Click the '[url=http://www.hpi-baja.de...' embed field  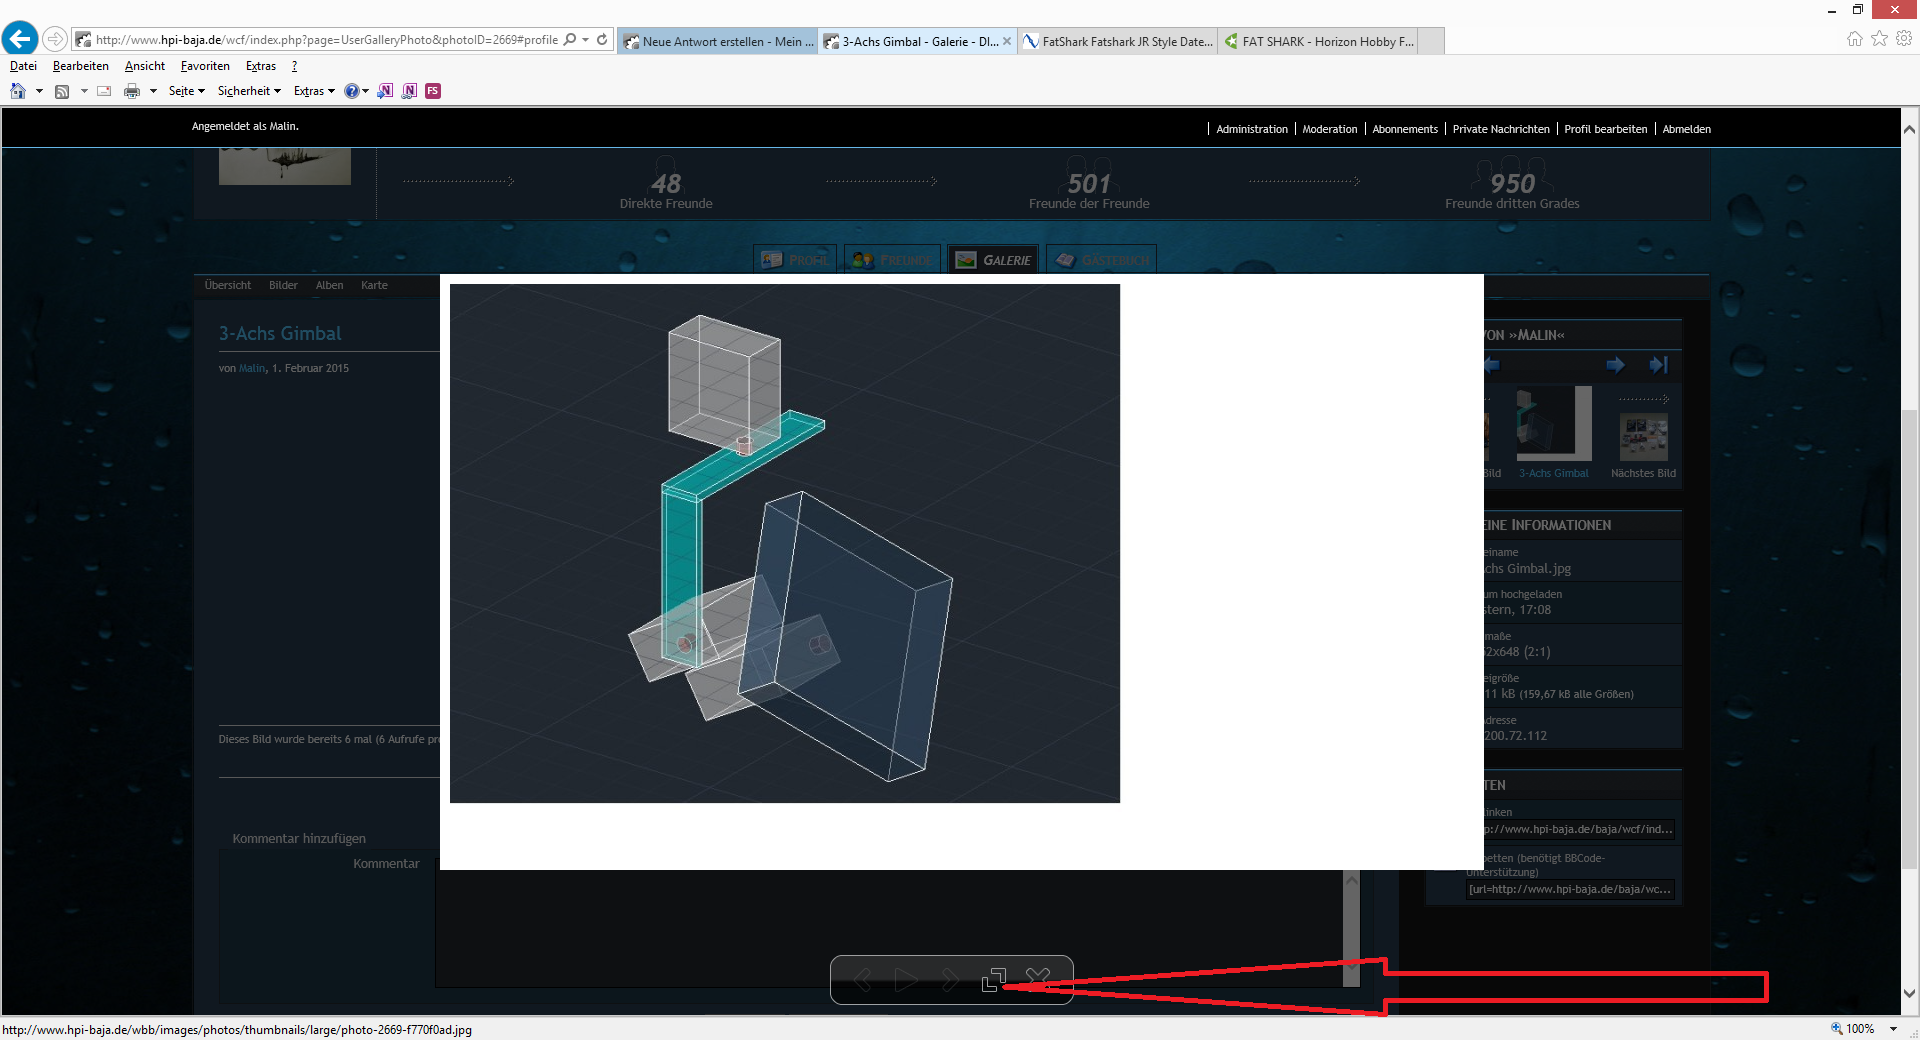click(x=1570, y=889)
